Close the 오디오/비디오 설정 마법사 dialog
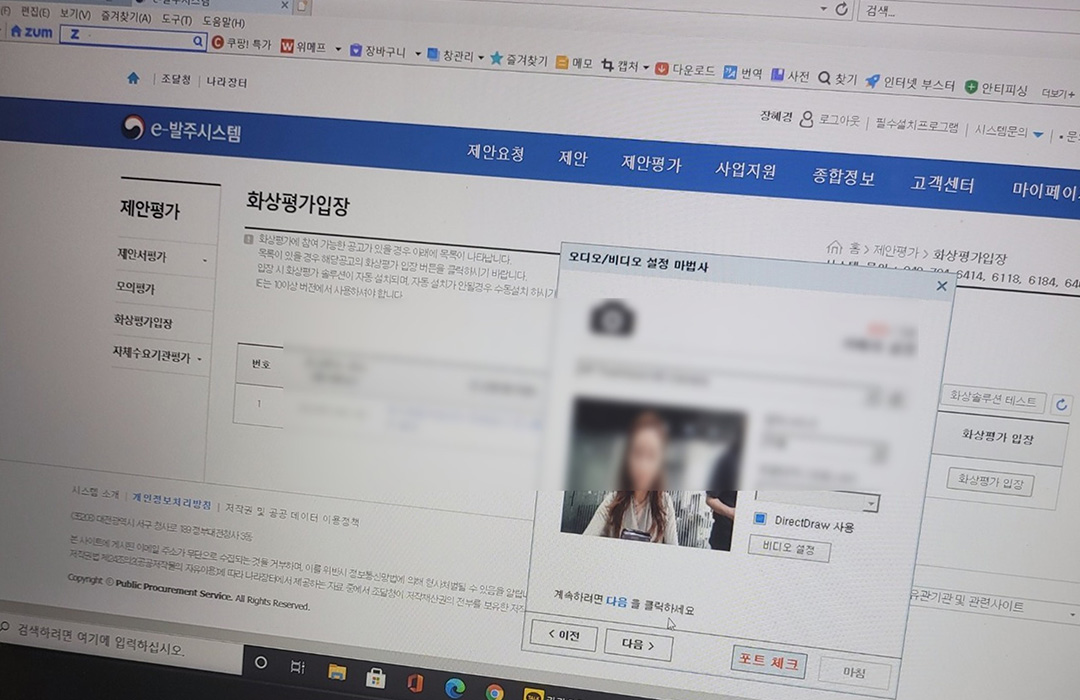 [942, 286]
